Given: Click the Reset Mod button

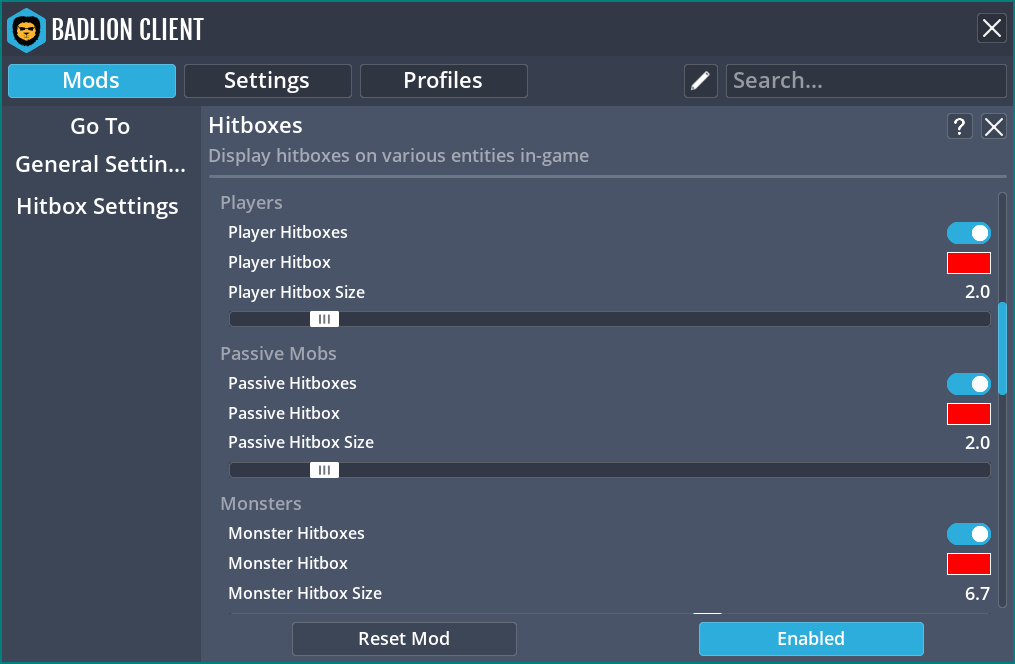Looking at the screenshot, I should (x=404, y=639).
